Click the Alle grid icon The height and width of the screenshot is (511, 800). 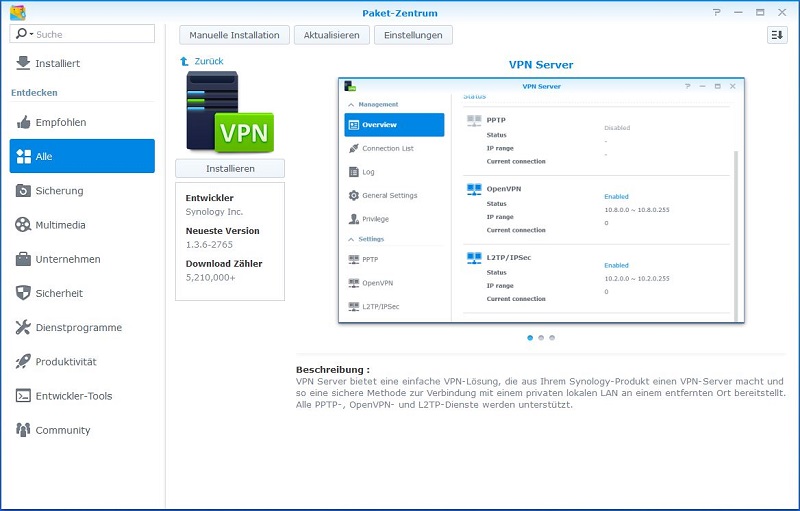23,157
